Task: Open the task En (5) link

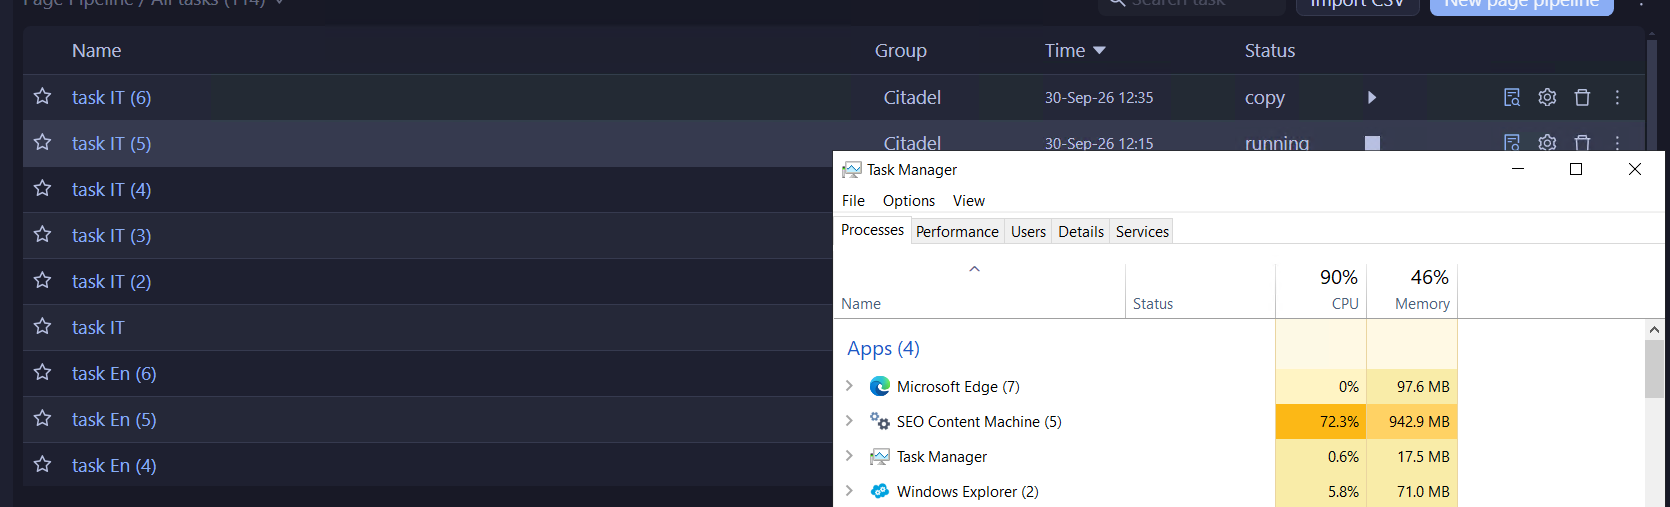Action: pyautogui.click(x=114, y=420)
